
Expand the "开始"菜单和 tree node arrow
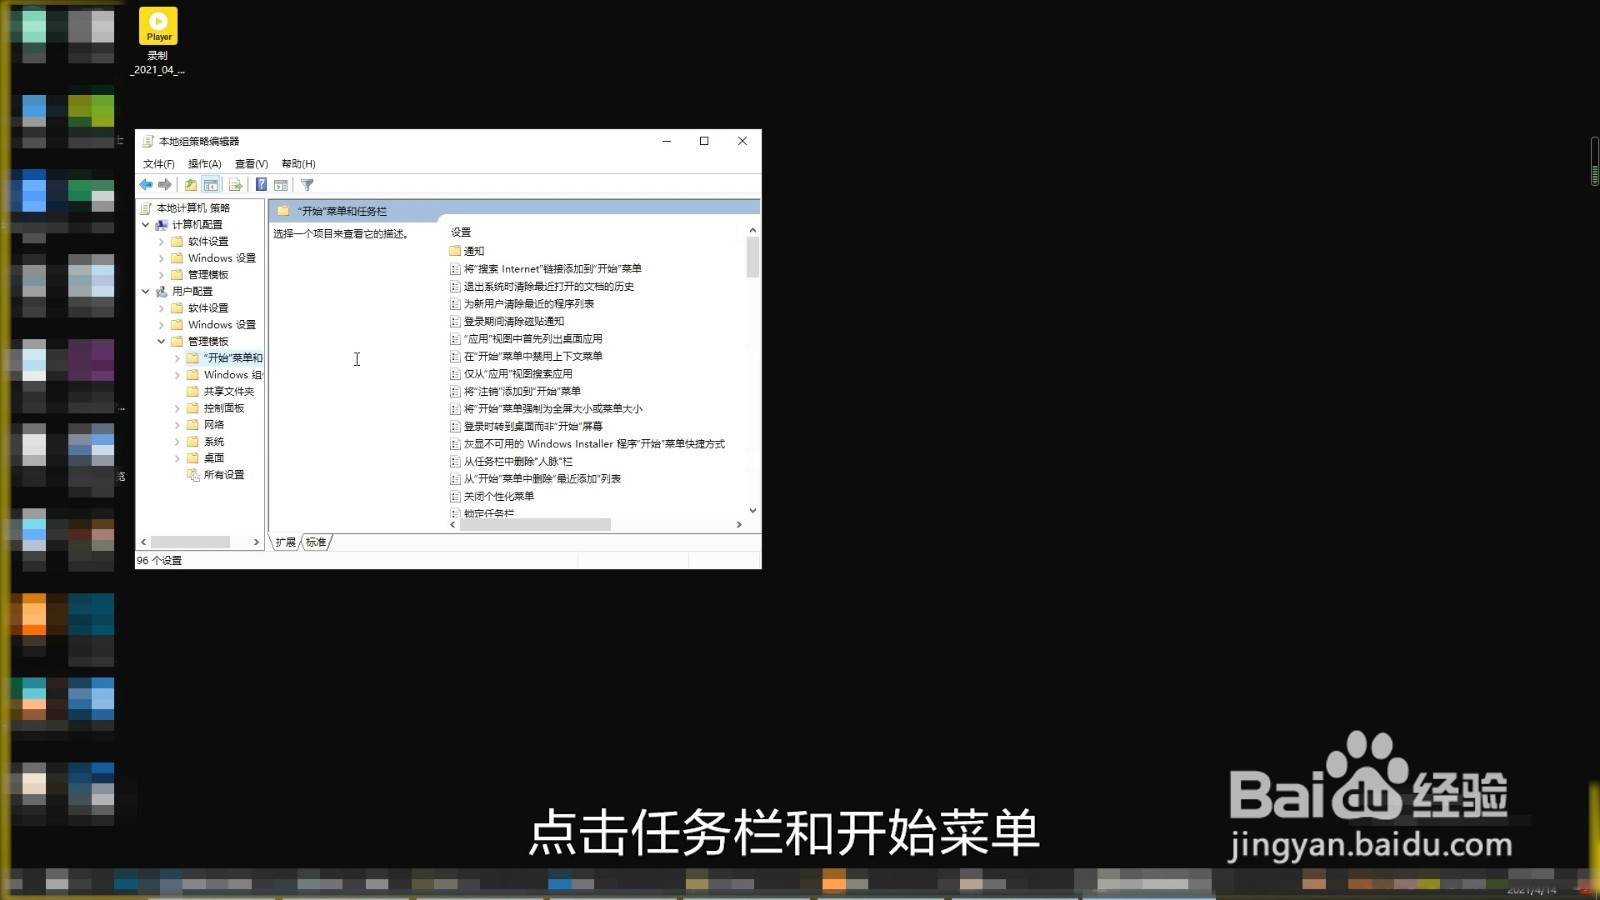177,358
